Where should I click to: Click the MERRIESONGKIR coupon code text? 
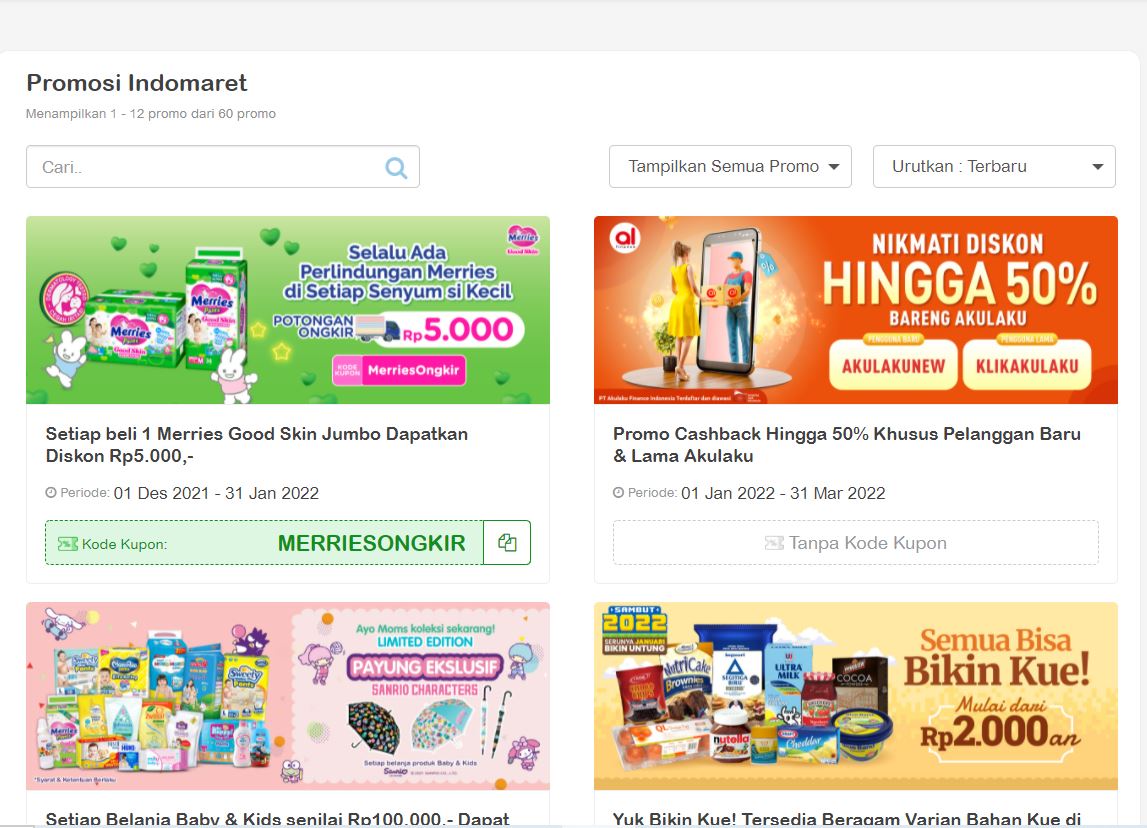point(372,543)
